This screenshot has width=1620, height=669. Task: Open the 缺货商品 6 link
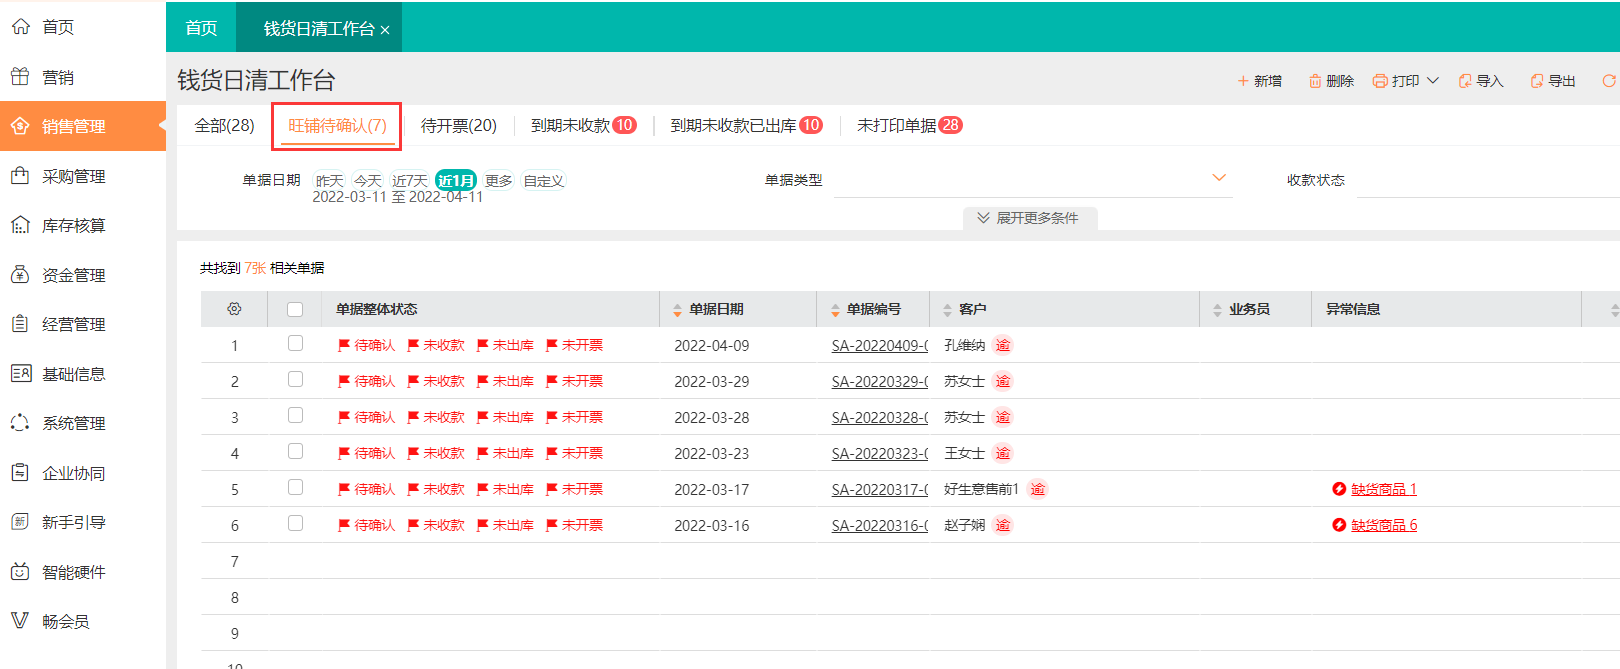[x=1383, y=525]
